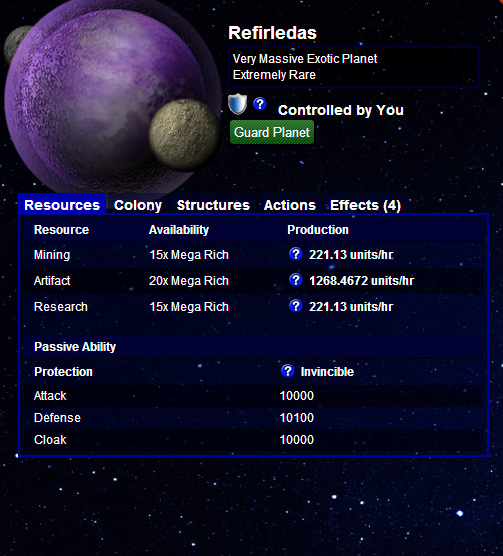Open Mining production help icon
The image size is (503, 556).
[295, 254]
